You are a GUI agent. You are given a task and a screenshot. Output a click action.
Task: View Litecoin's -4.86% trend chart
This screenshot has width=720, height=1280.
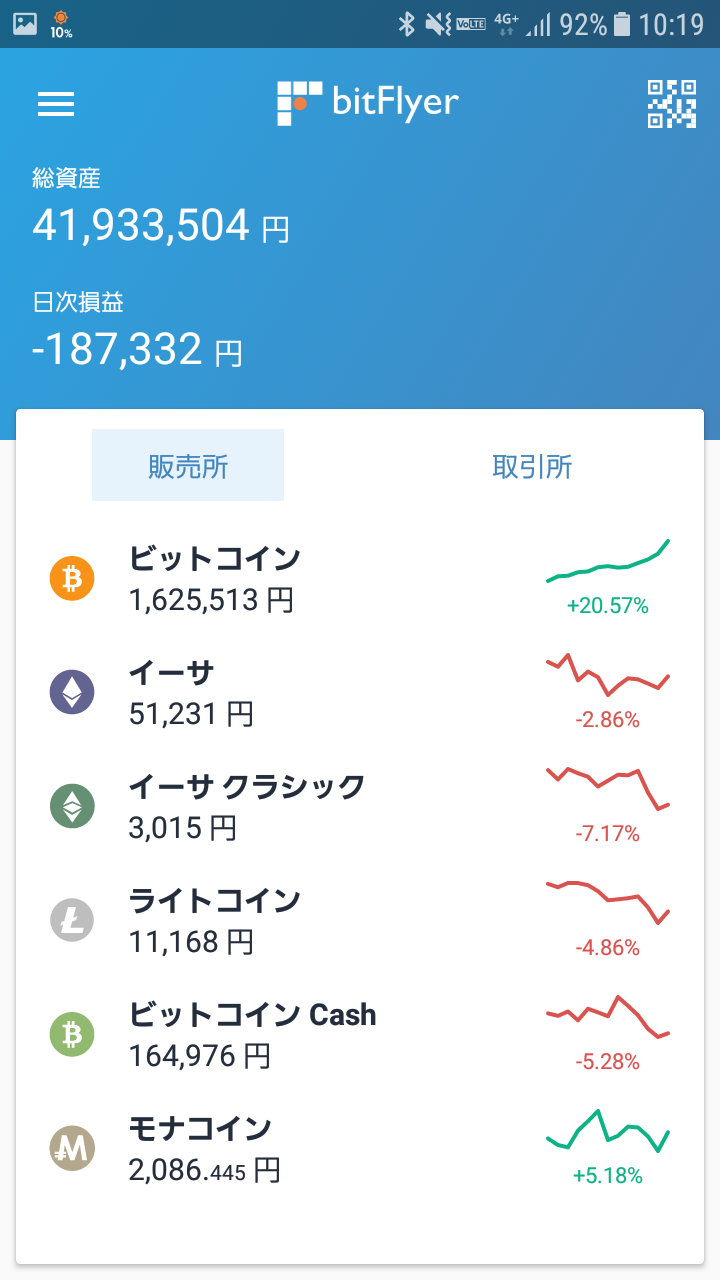click(607, 903)
